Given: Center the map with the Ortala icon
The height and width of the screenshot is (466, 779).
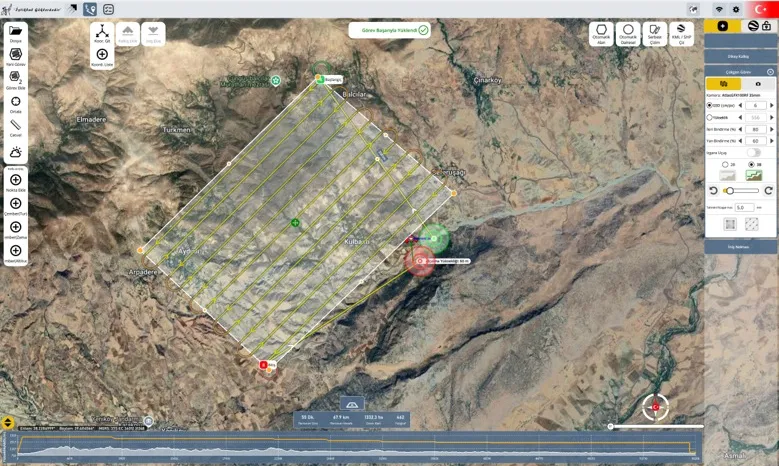Looking at the screenshot, I should [15, 101].
